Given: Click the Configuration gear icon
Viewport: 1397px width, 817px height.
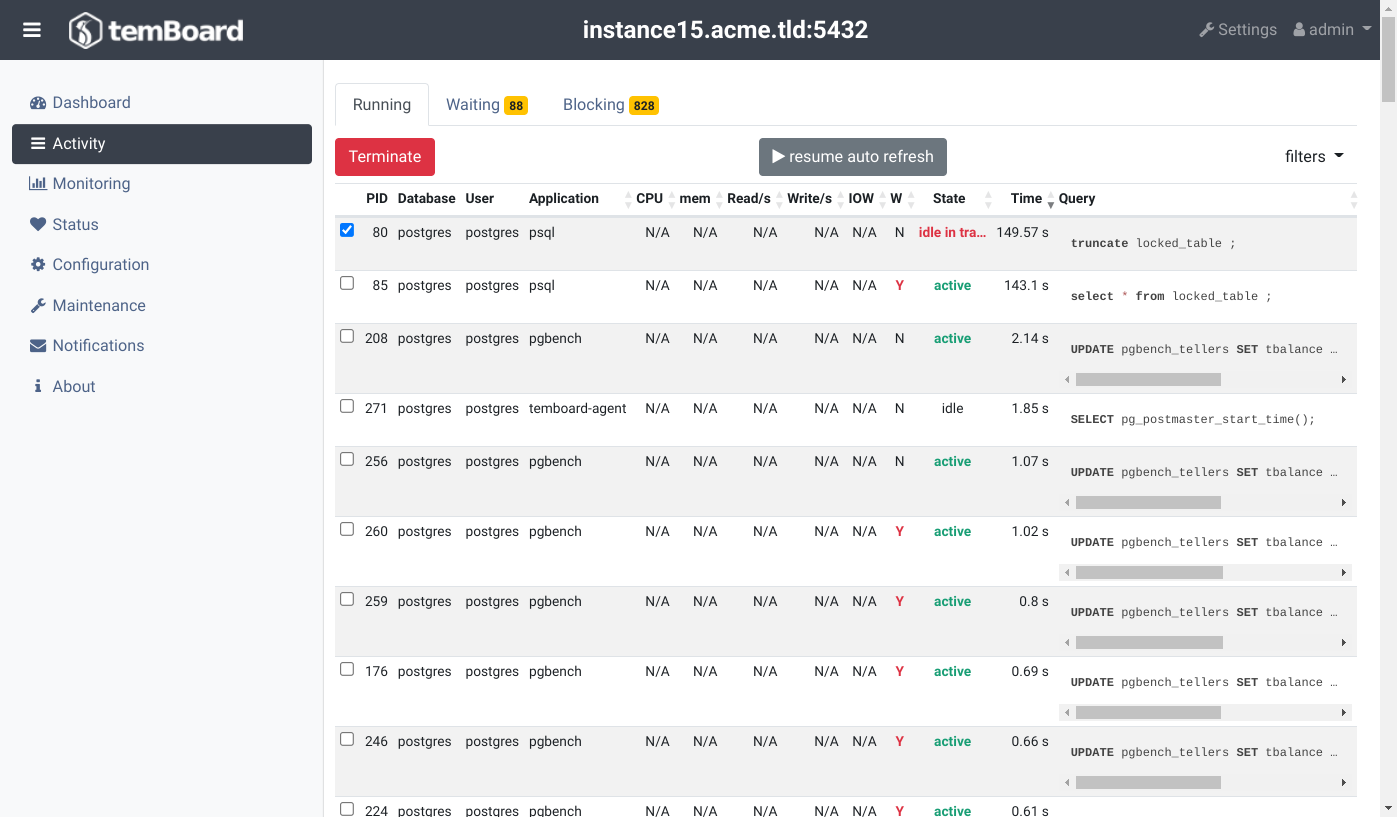Looking at the screenshot, I should (x=38, y=265).
